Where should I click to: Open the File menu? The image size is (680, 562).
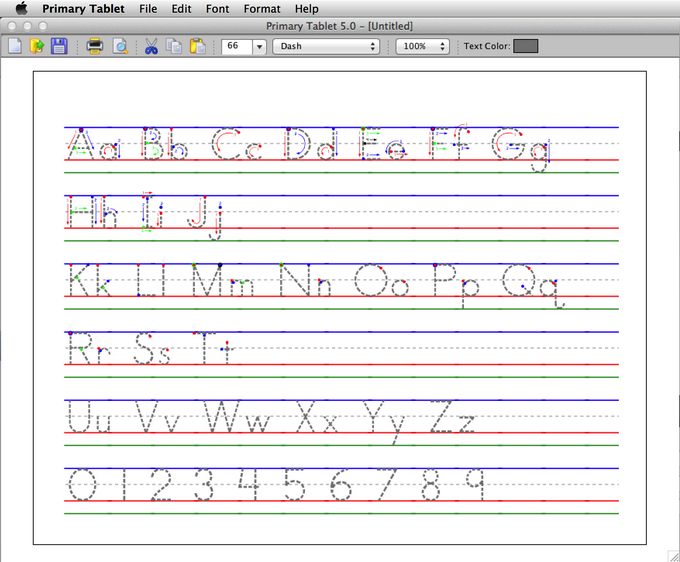coord(148,8)
